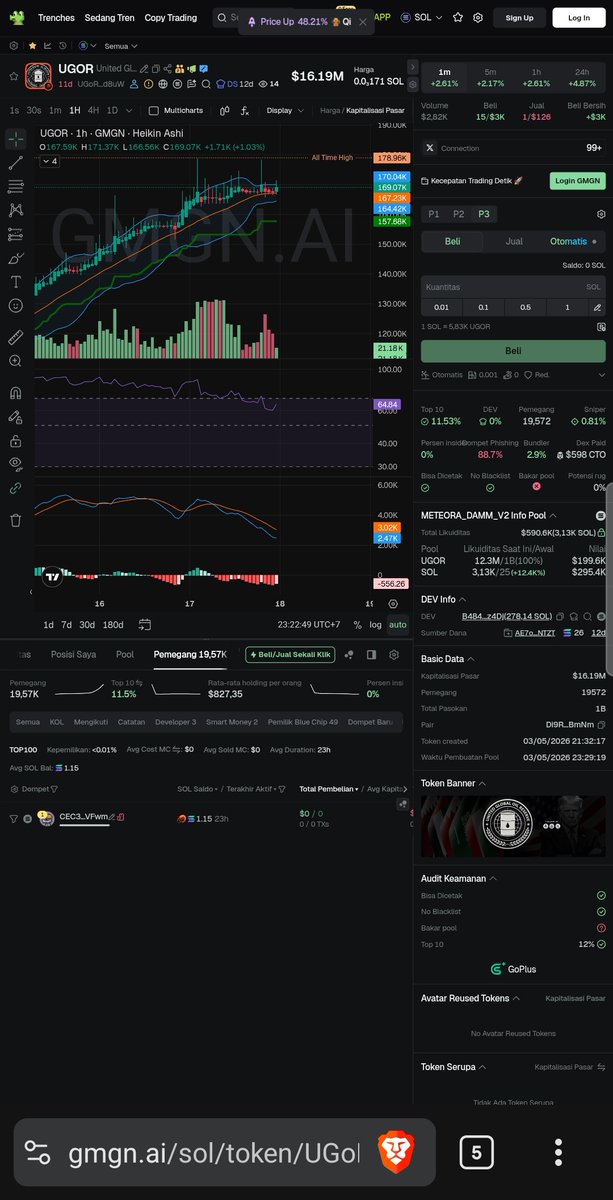This screenshot has height=1200, width=613.
Task: Select the 5m price change period
Action: click(x=490, y=77)
